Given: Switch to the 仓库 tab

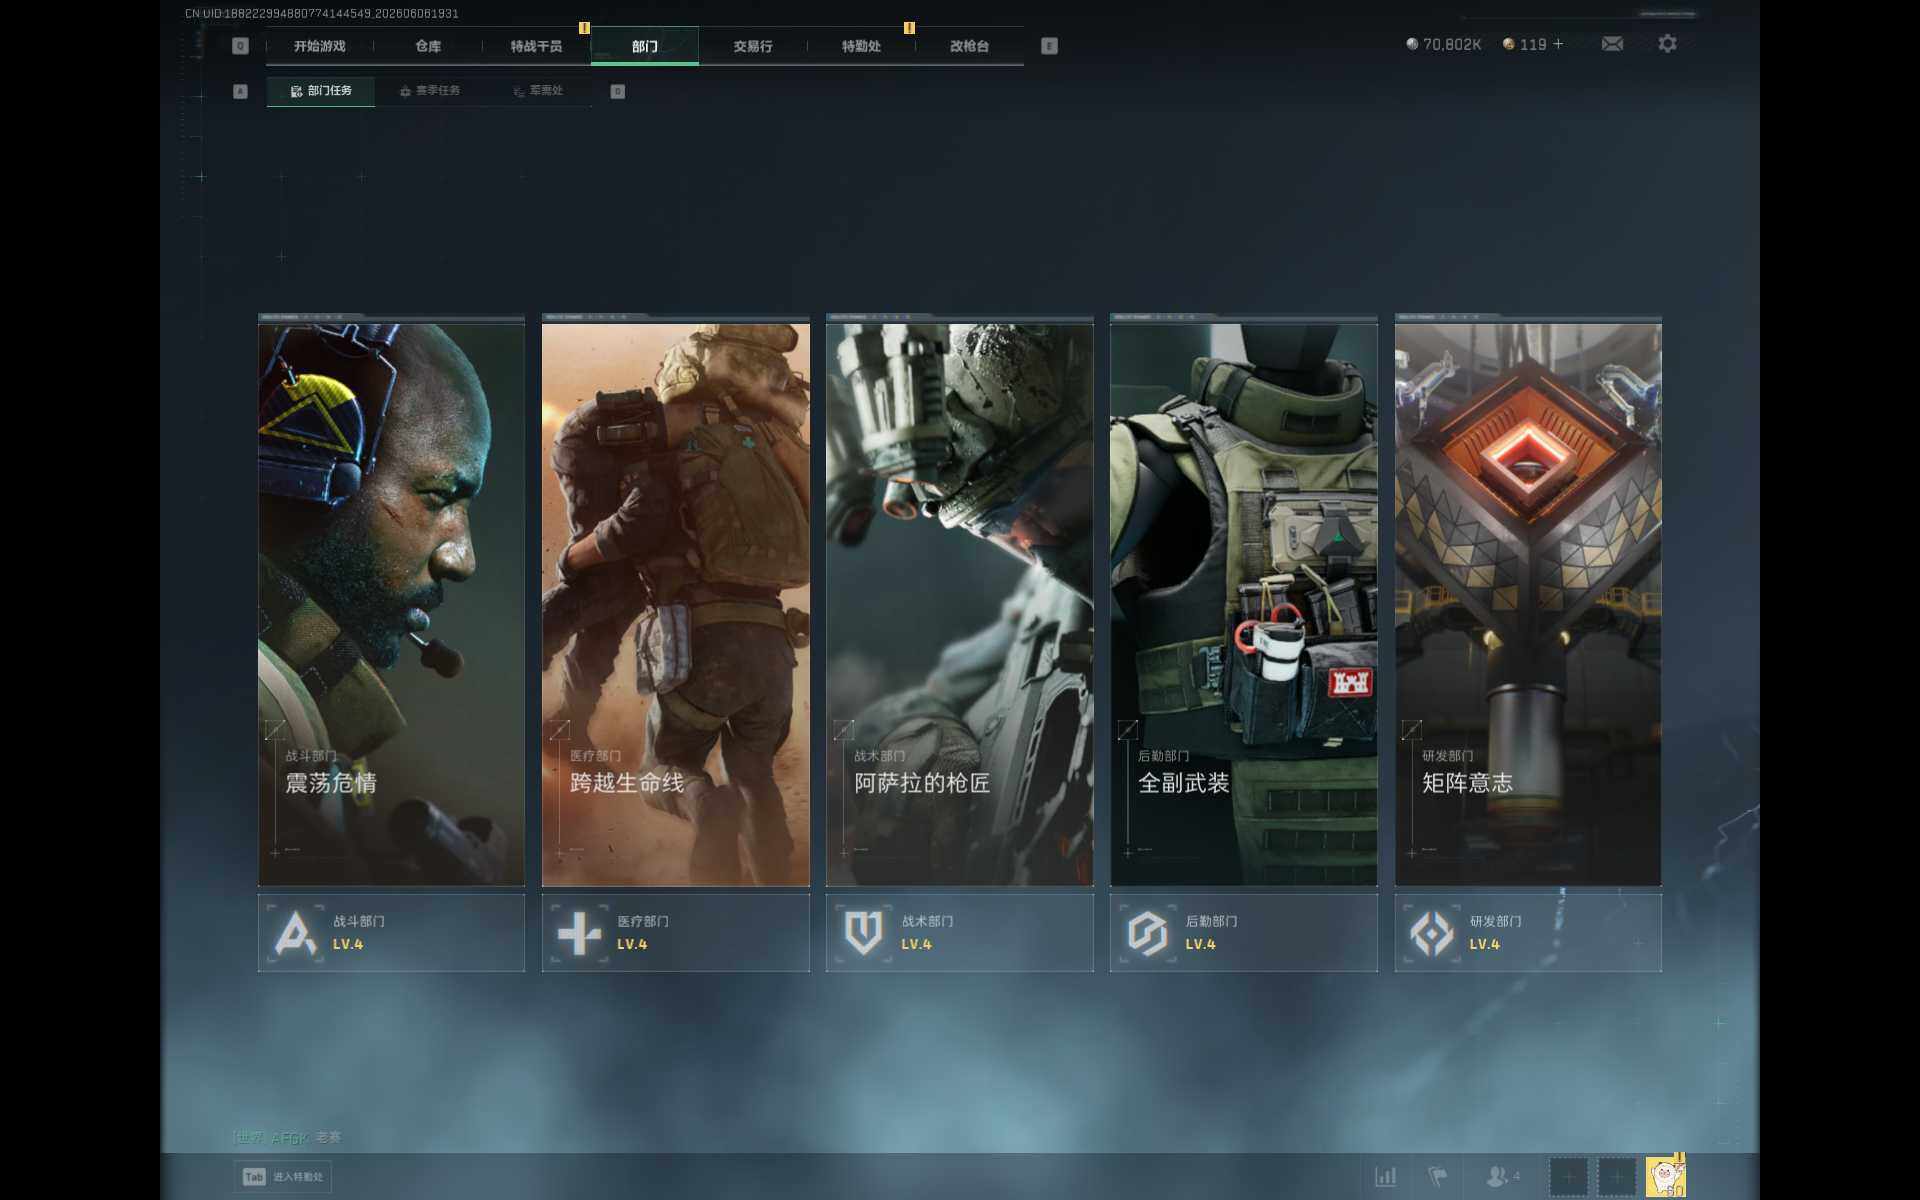Looking at the screenshot, I should click(x=428, y=46).
